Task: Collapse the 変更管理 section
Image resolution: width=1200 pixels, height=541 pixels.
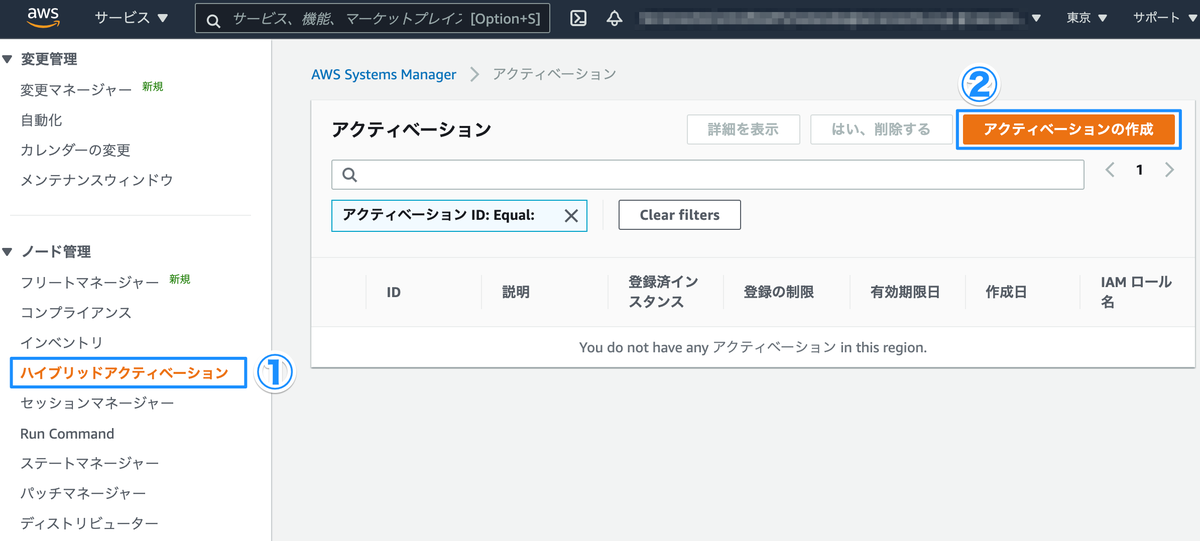Action: pos(8,60)
